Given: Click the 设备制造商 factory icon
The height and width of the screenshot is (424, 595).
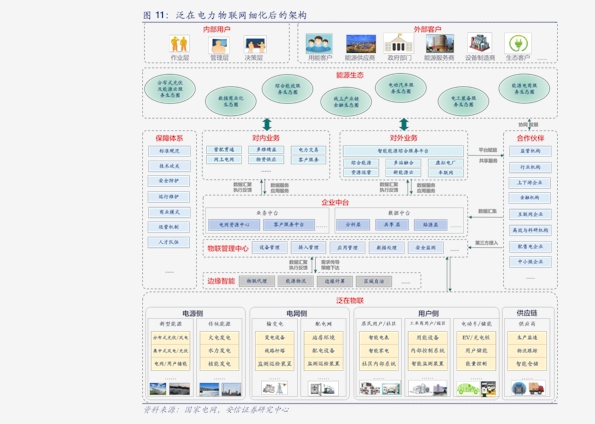Looking at the screenshot, I should pyautogui.click(x=480, y=43).
